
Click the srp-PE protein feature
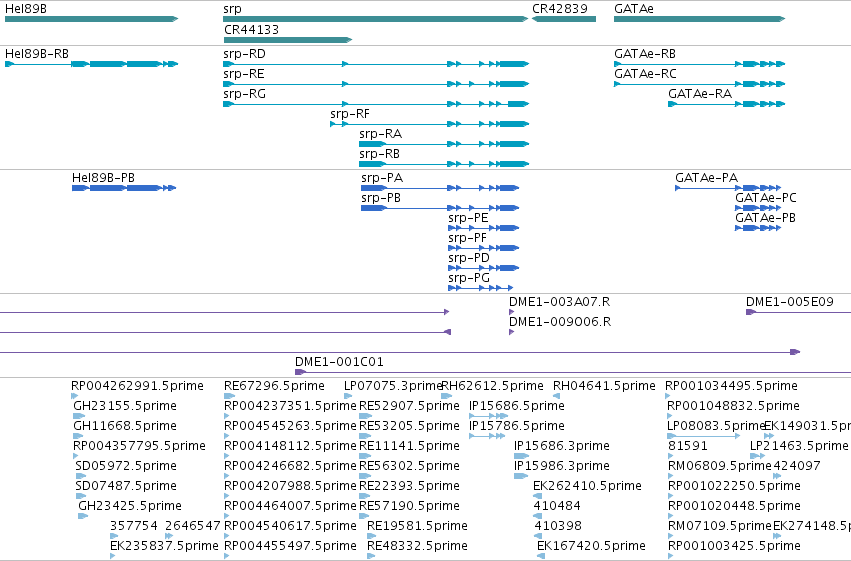484,228
